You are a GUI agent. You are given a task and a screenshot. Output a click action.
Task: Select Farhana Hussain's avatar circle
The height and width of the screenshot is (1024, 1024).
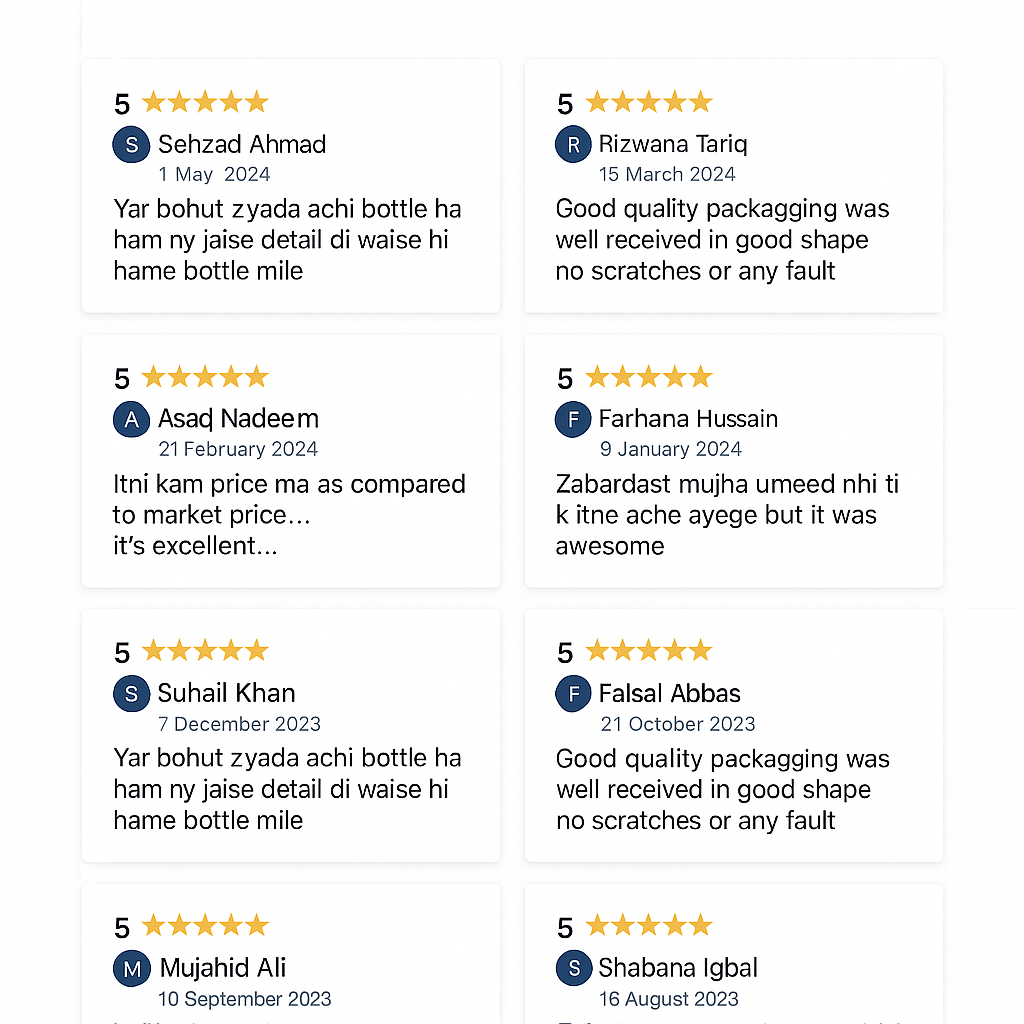[573, 420]
